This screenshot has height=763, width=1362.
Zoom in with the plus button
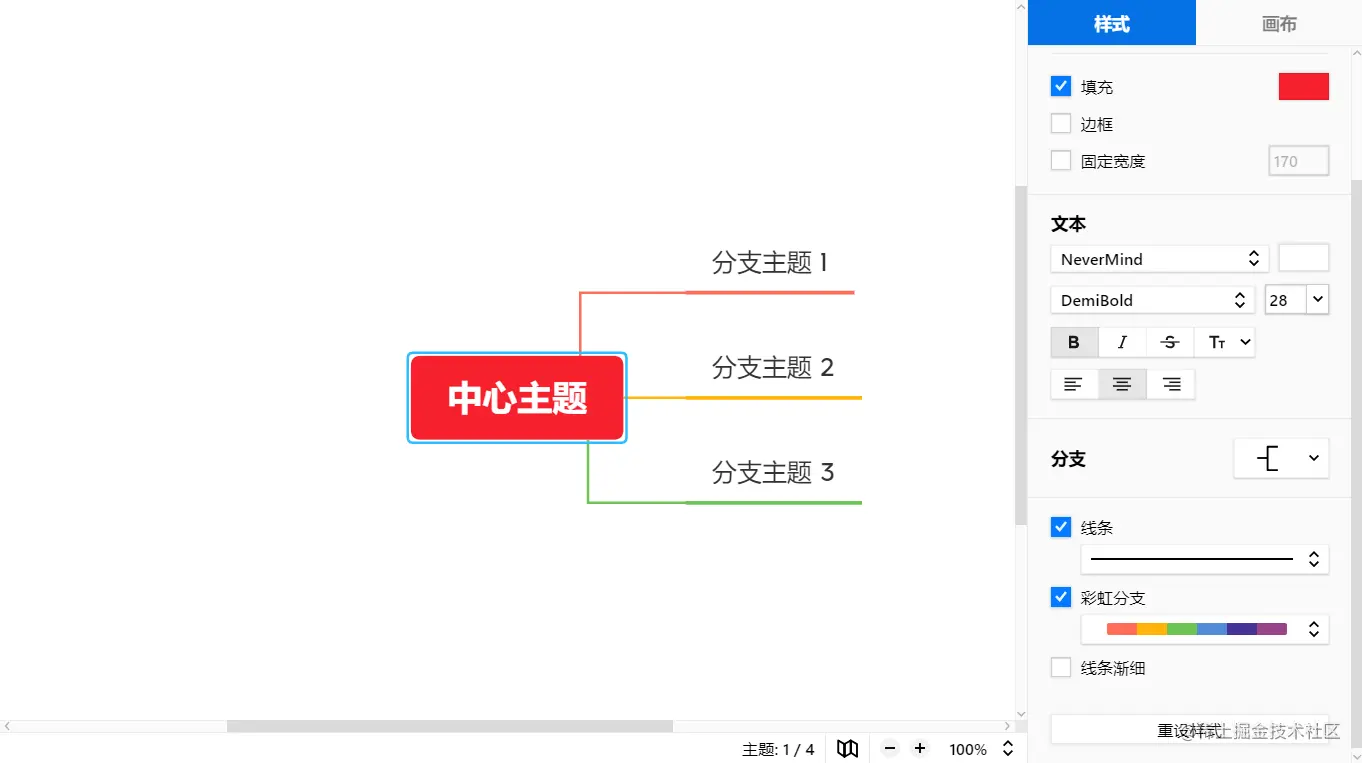920,749
